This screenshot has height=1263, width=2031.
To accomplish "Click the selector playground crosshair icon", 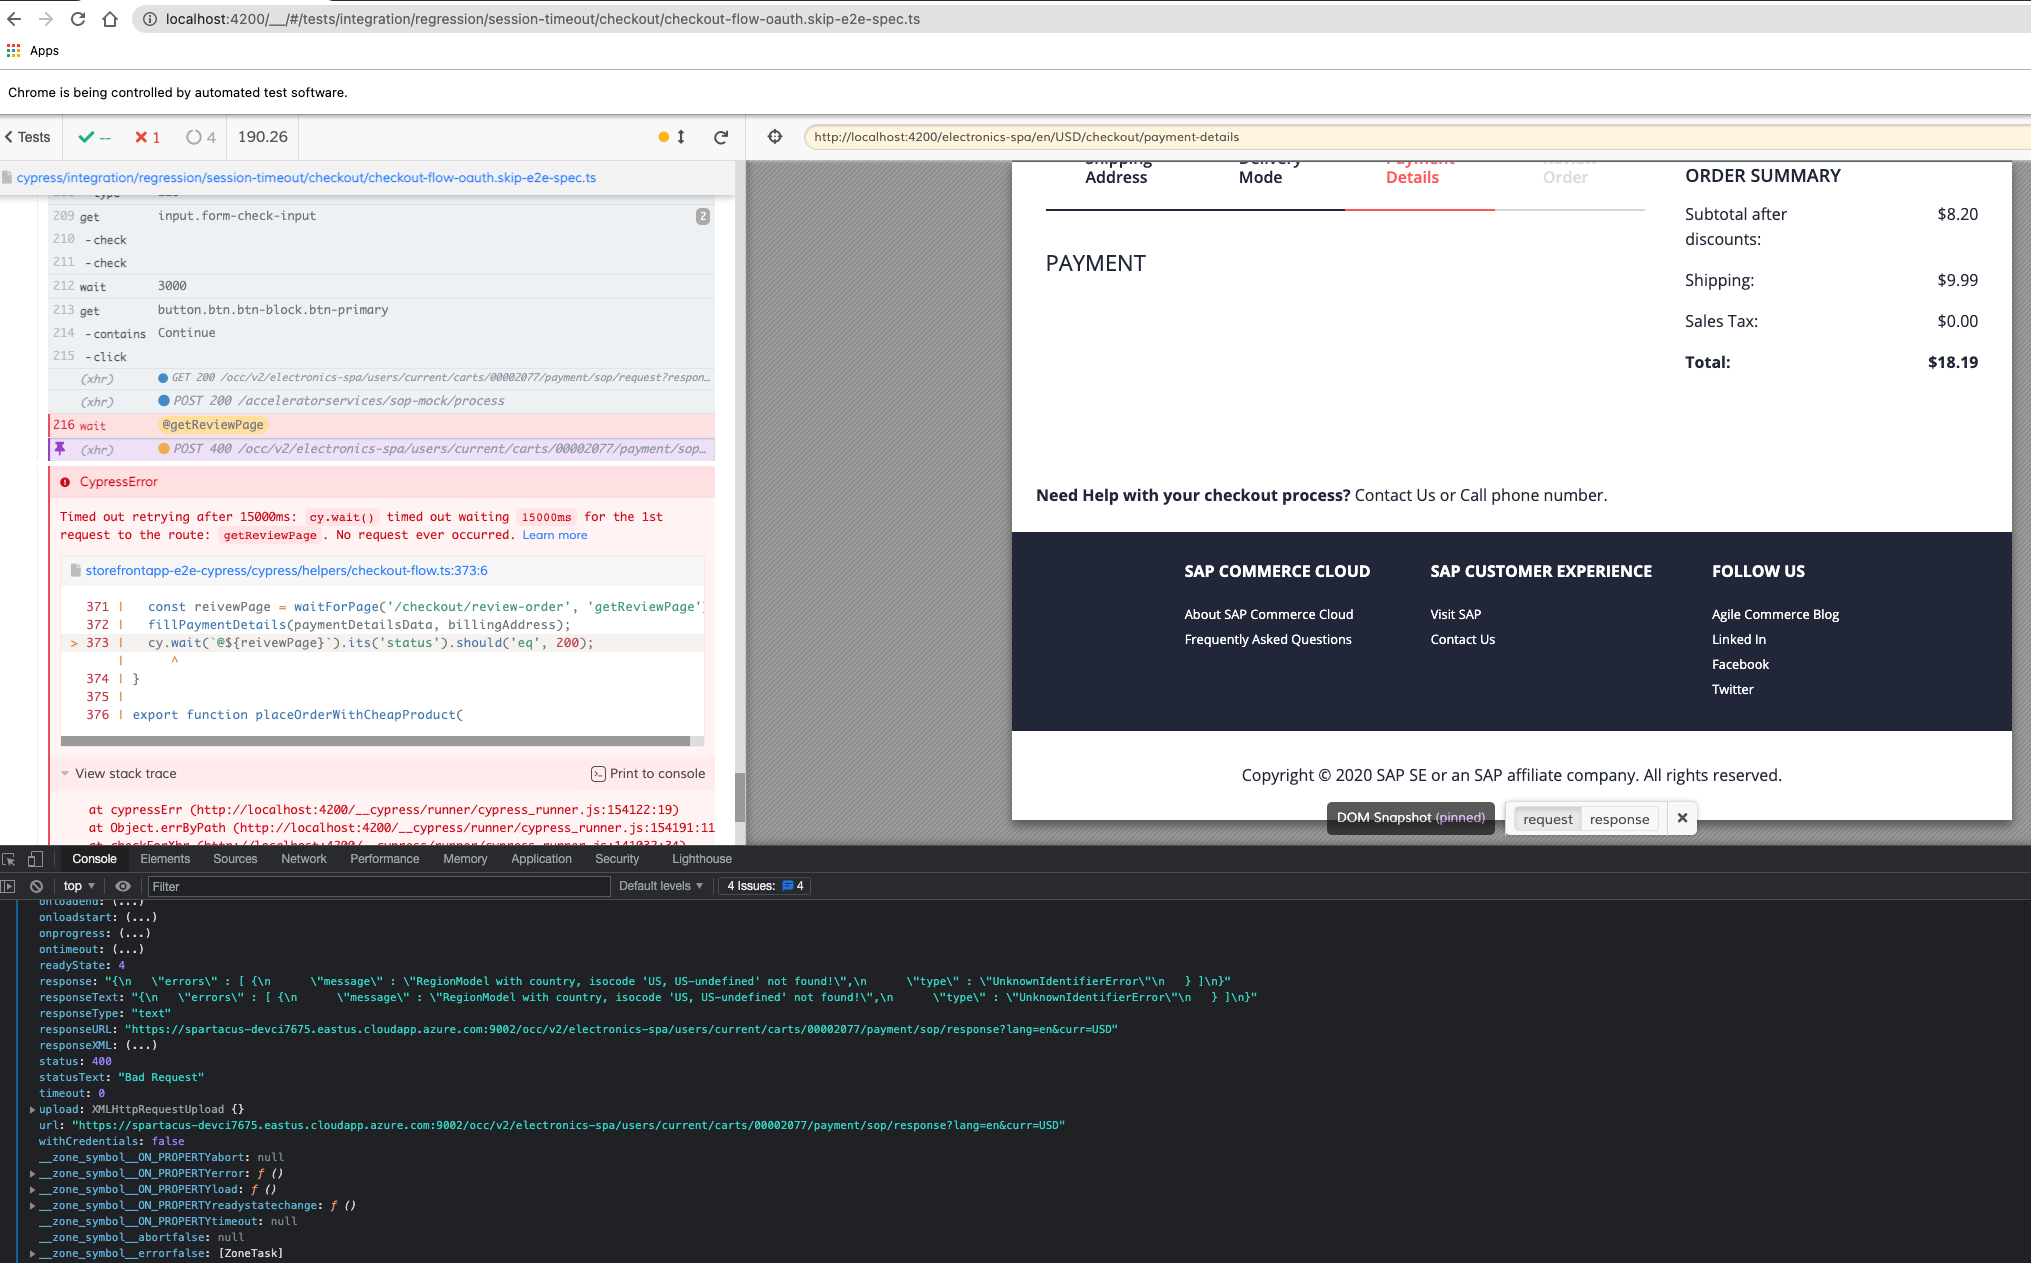I will coord(775,137).
